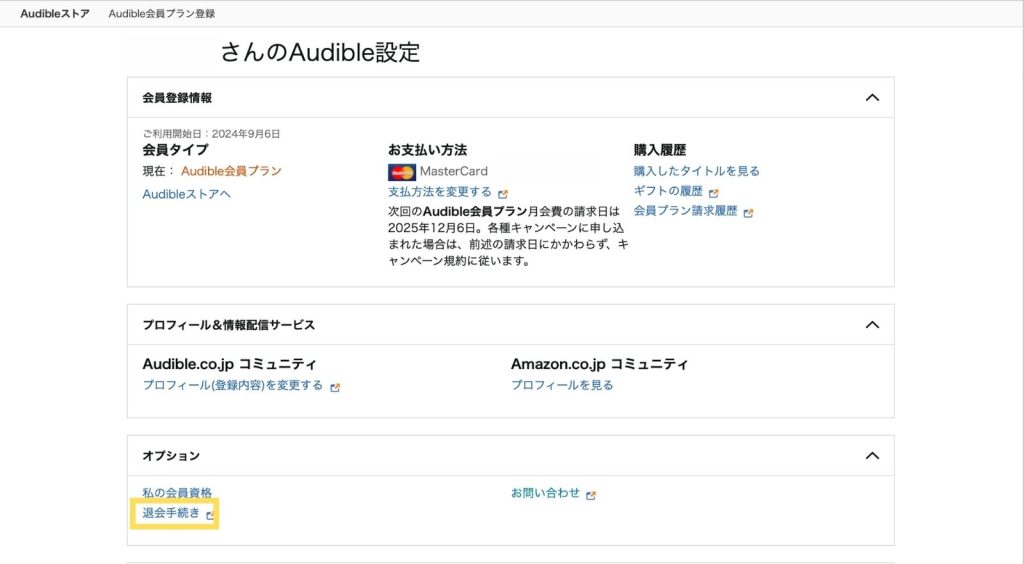Collapse the 会員登録情報 section

point(872,98)
